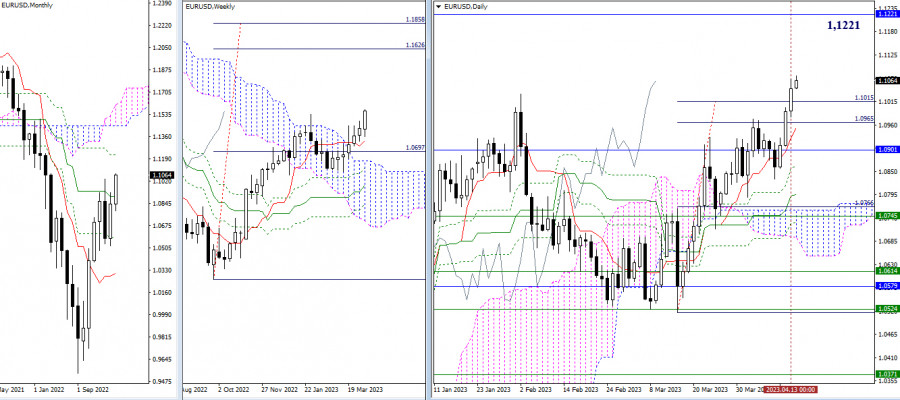Click the 8 Mar 2023 date label

[665, 389]
